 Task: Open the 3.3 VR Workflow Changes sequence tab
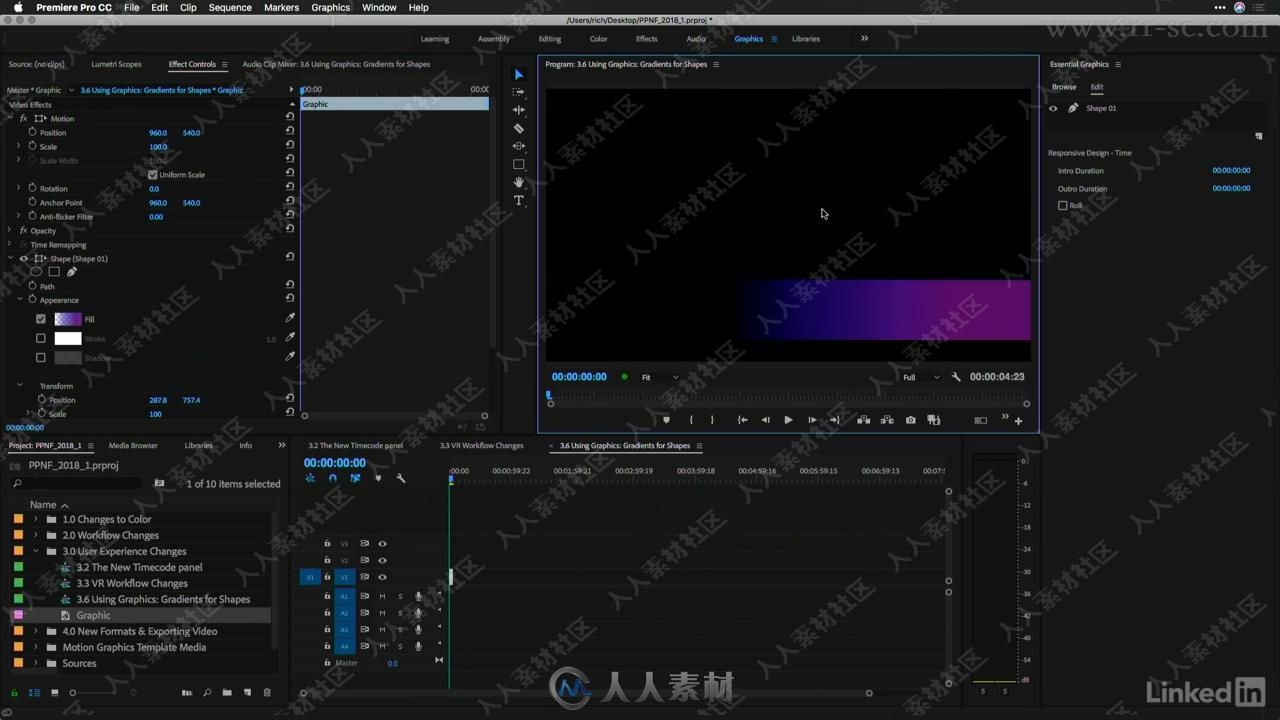tap(481, 445)
